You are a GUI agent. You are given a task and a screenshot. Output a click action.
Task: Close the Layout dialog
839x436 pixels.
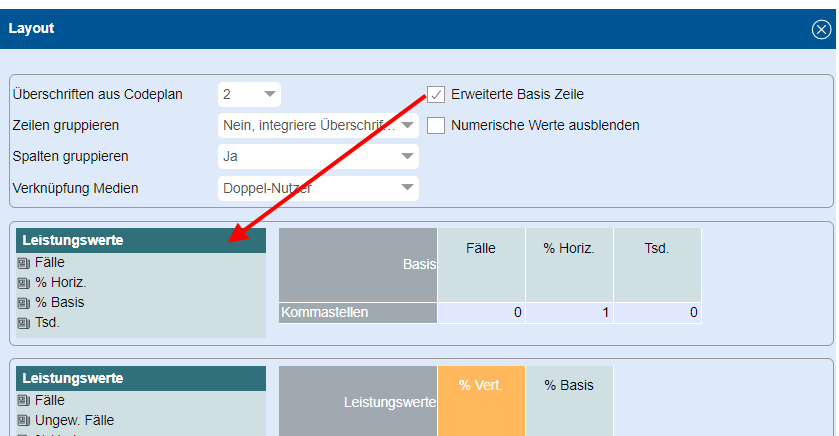820,29
